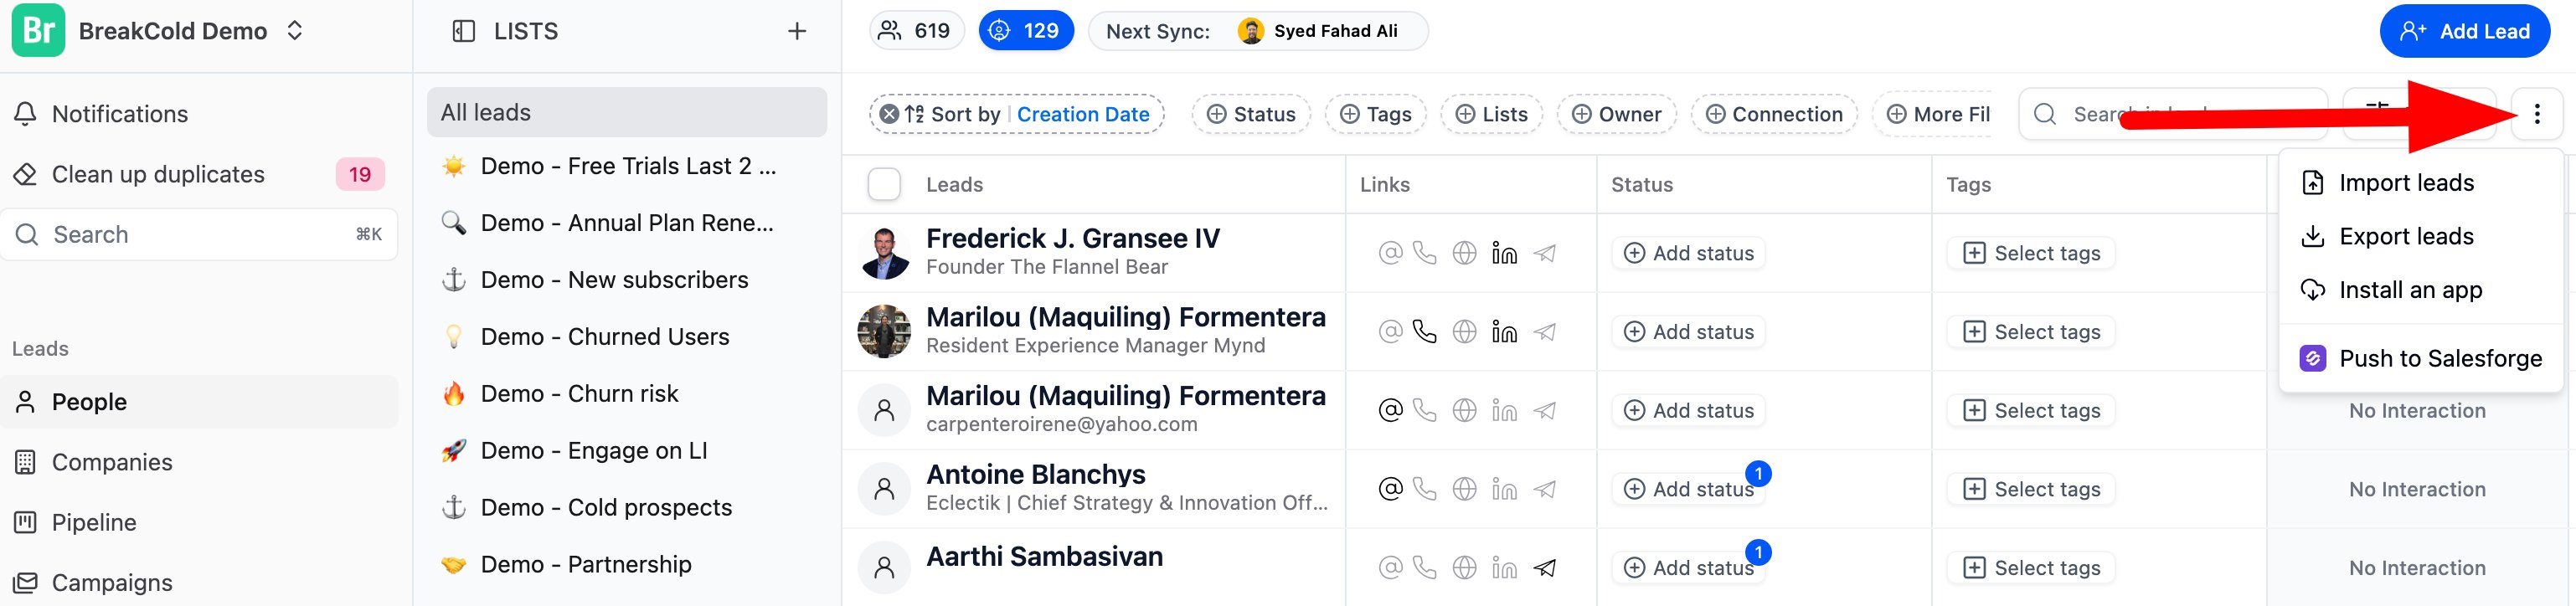
Task: Click Next Sync Syed Fahad Ali pill
Action: [1257, 31]
